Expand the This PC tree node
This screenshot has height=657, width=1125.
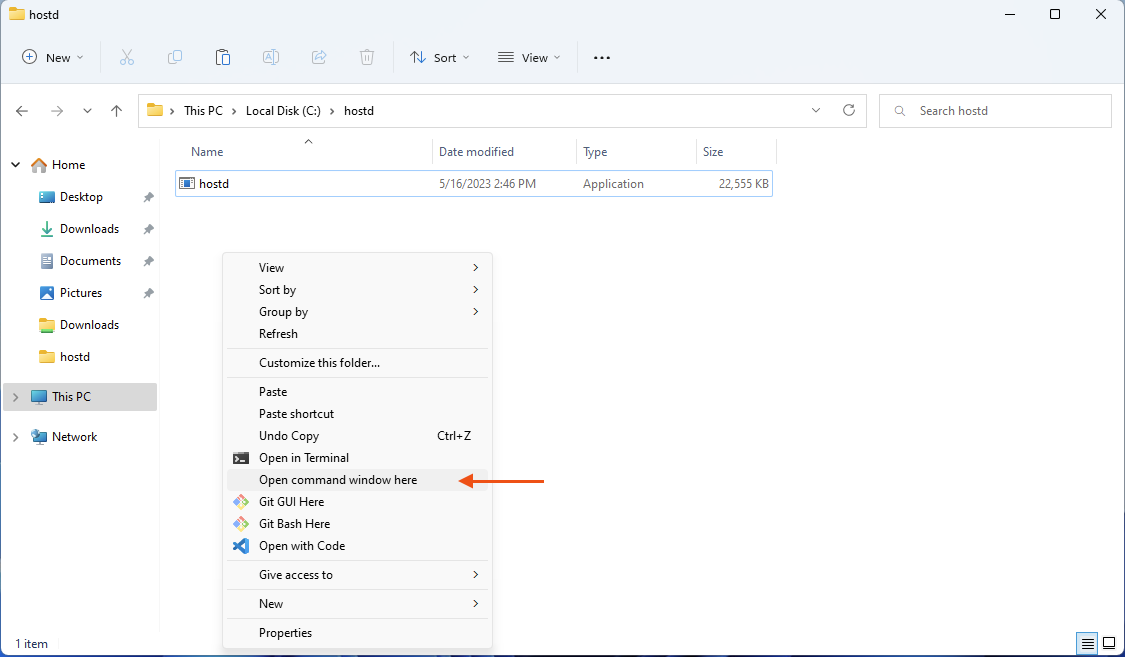click(15, 397)
